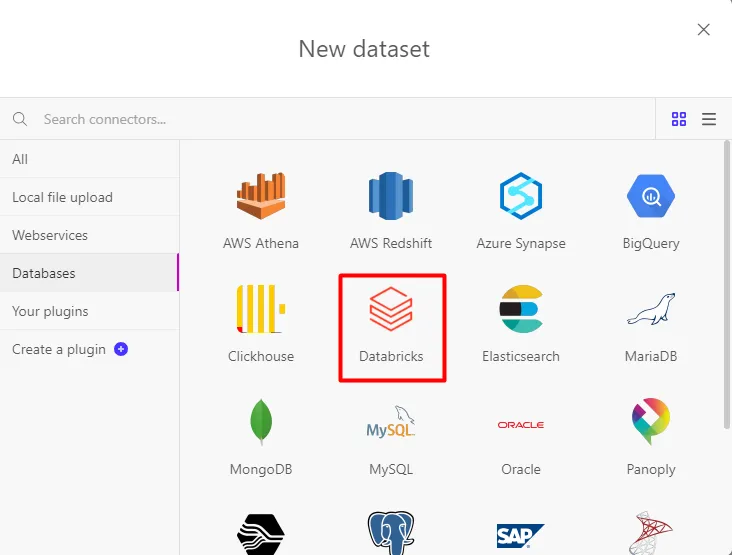Screen dimensions: 732x555
Task: Click the plus icon beside Create a plugin
Action: pos(121,349)
